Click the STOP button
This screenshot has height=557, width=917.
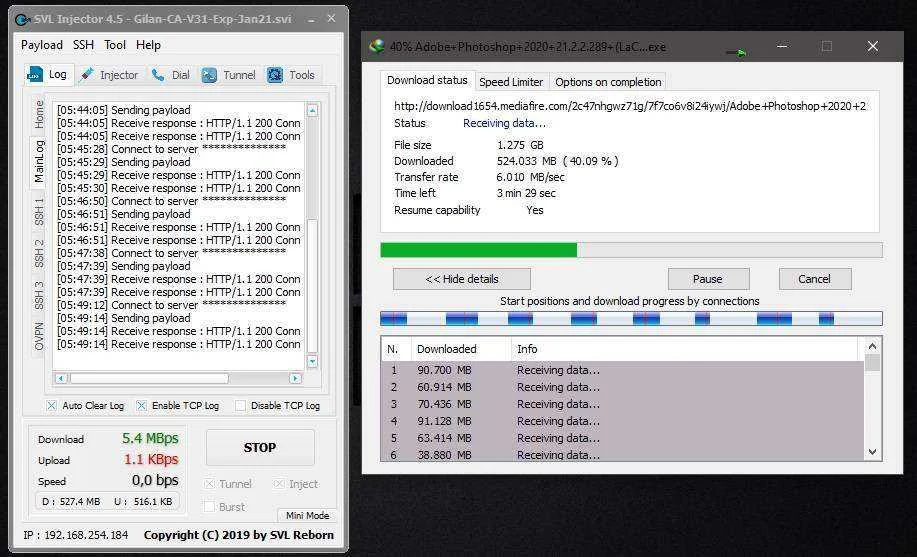click(260, 448)
